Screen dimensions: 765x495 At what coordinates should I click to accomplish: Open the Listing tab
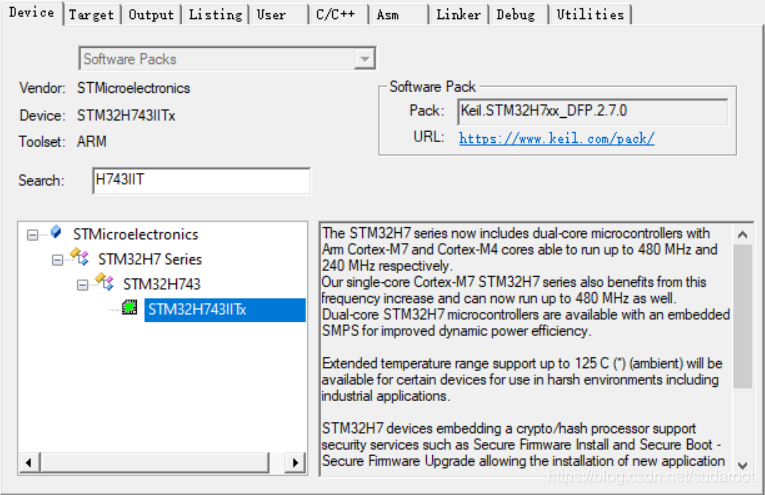tap(215, 15)
